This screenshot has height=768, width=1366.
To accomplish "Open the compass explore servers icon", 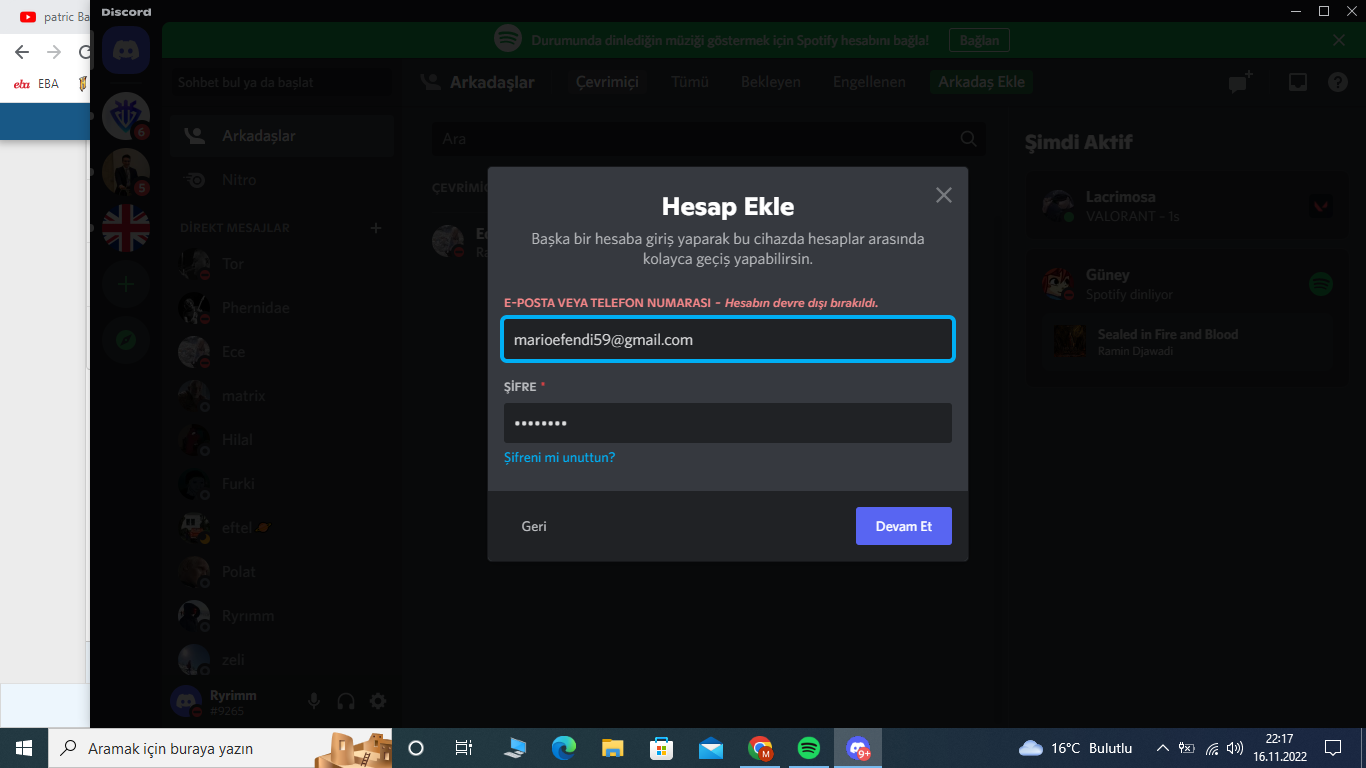I will point(126,340).
